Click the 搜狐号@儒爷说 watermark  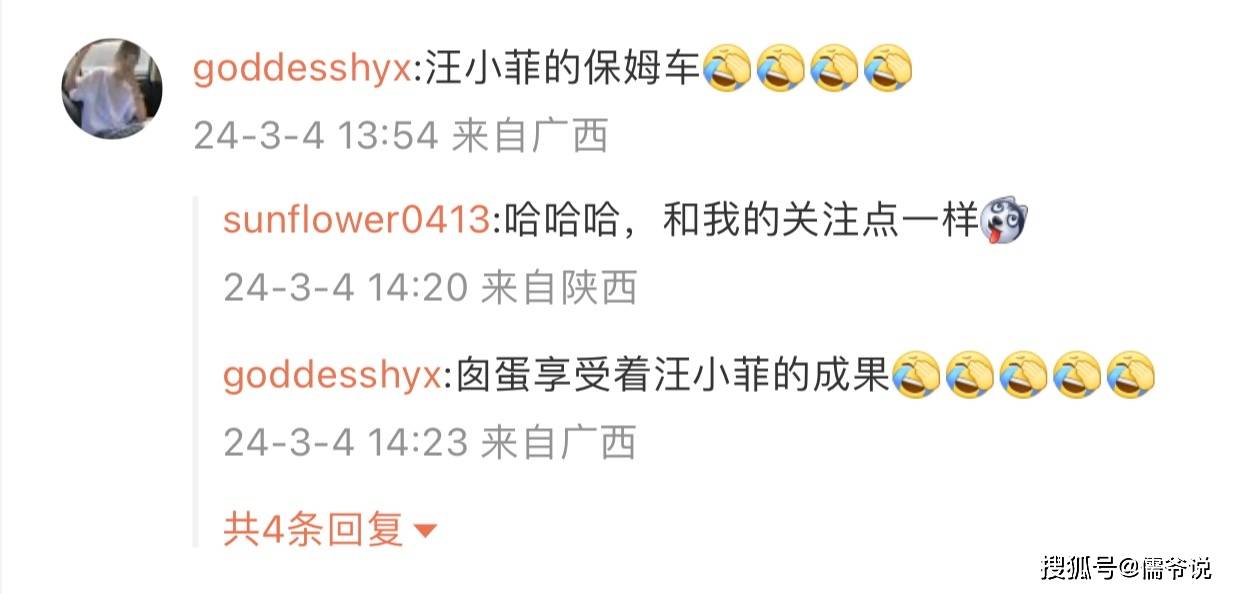[x=1126, y=568]
